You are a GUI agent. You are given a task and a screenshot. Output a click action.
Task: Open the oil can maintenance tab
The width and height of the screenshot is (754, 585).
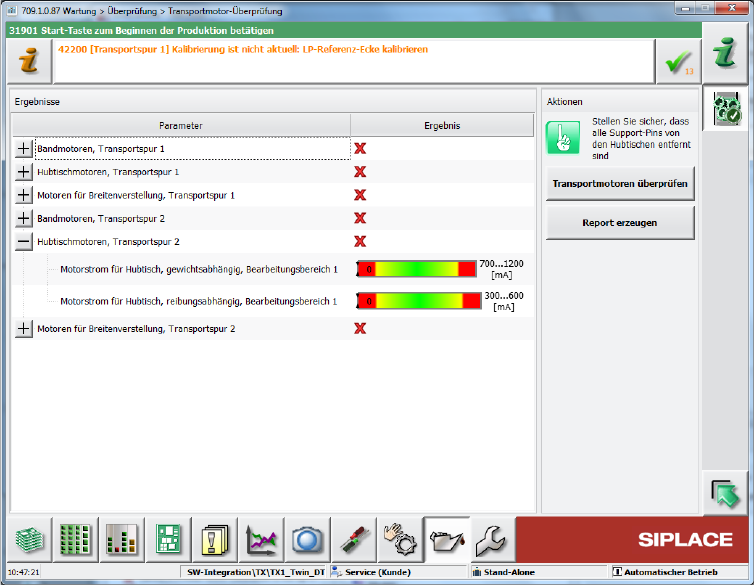click(447, 539)
